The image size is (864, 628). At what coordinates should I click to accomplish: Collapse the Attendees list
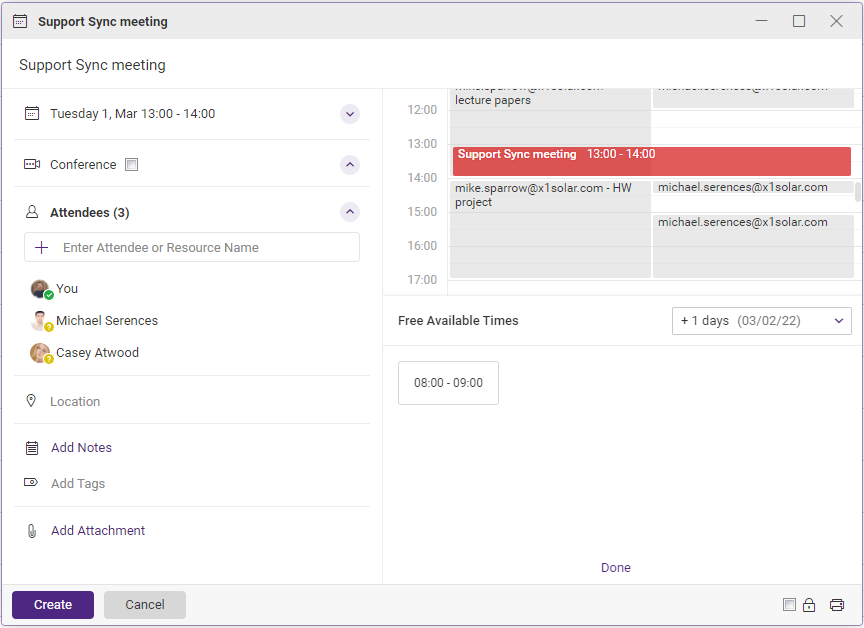pyautogui.click(x=350, y=212)
